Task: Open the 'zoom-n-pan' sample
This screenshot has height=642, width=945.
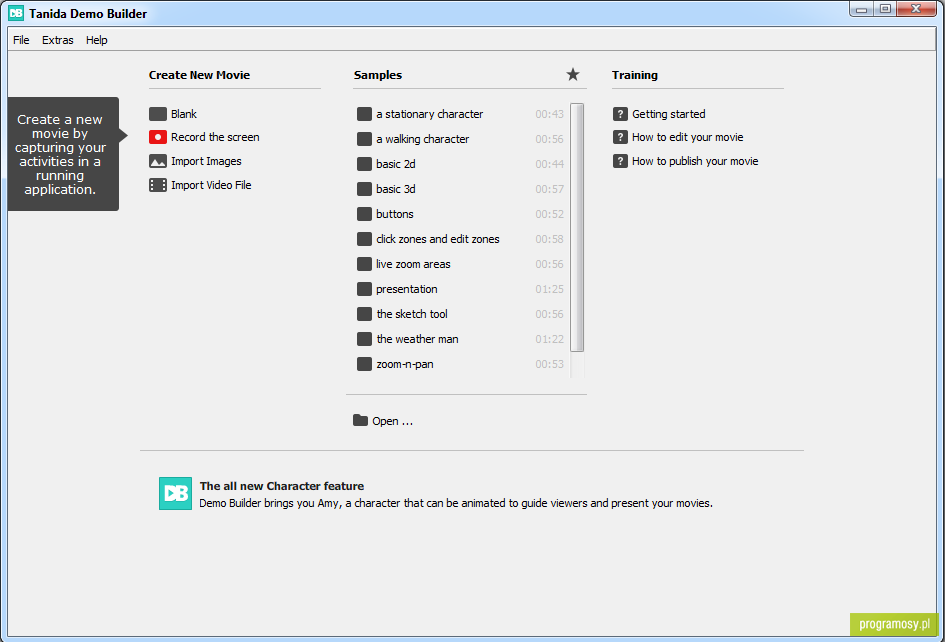Action: pos(404,364)
